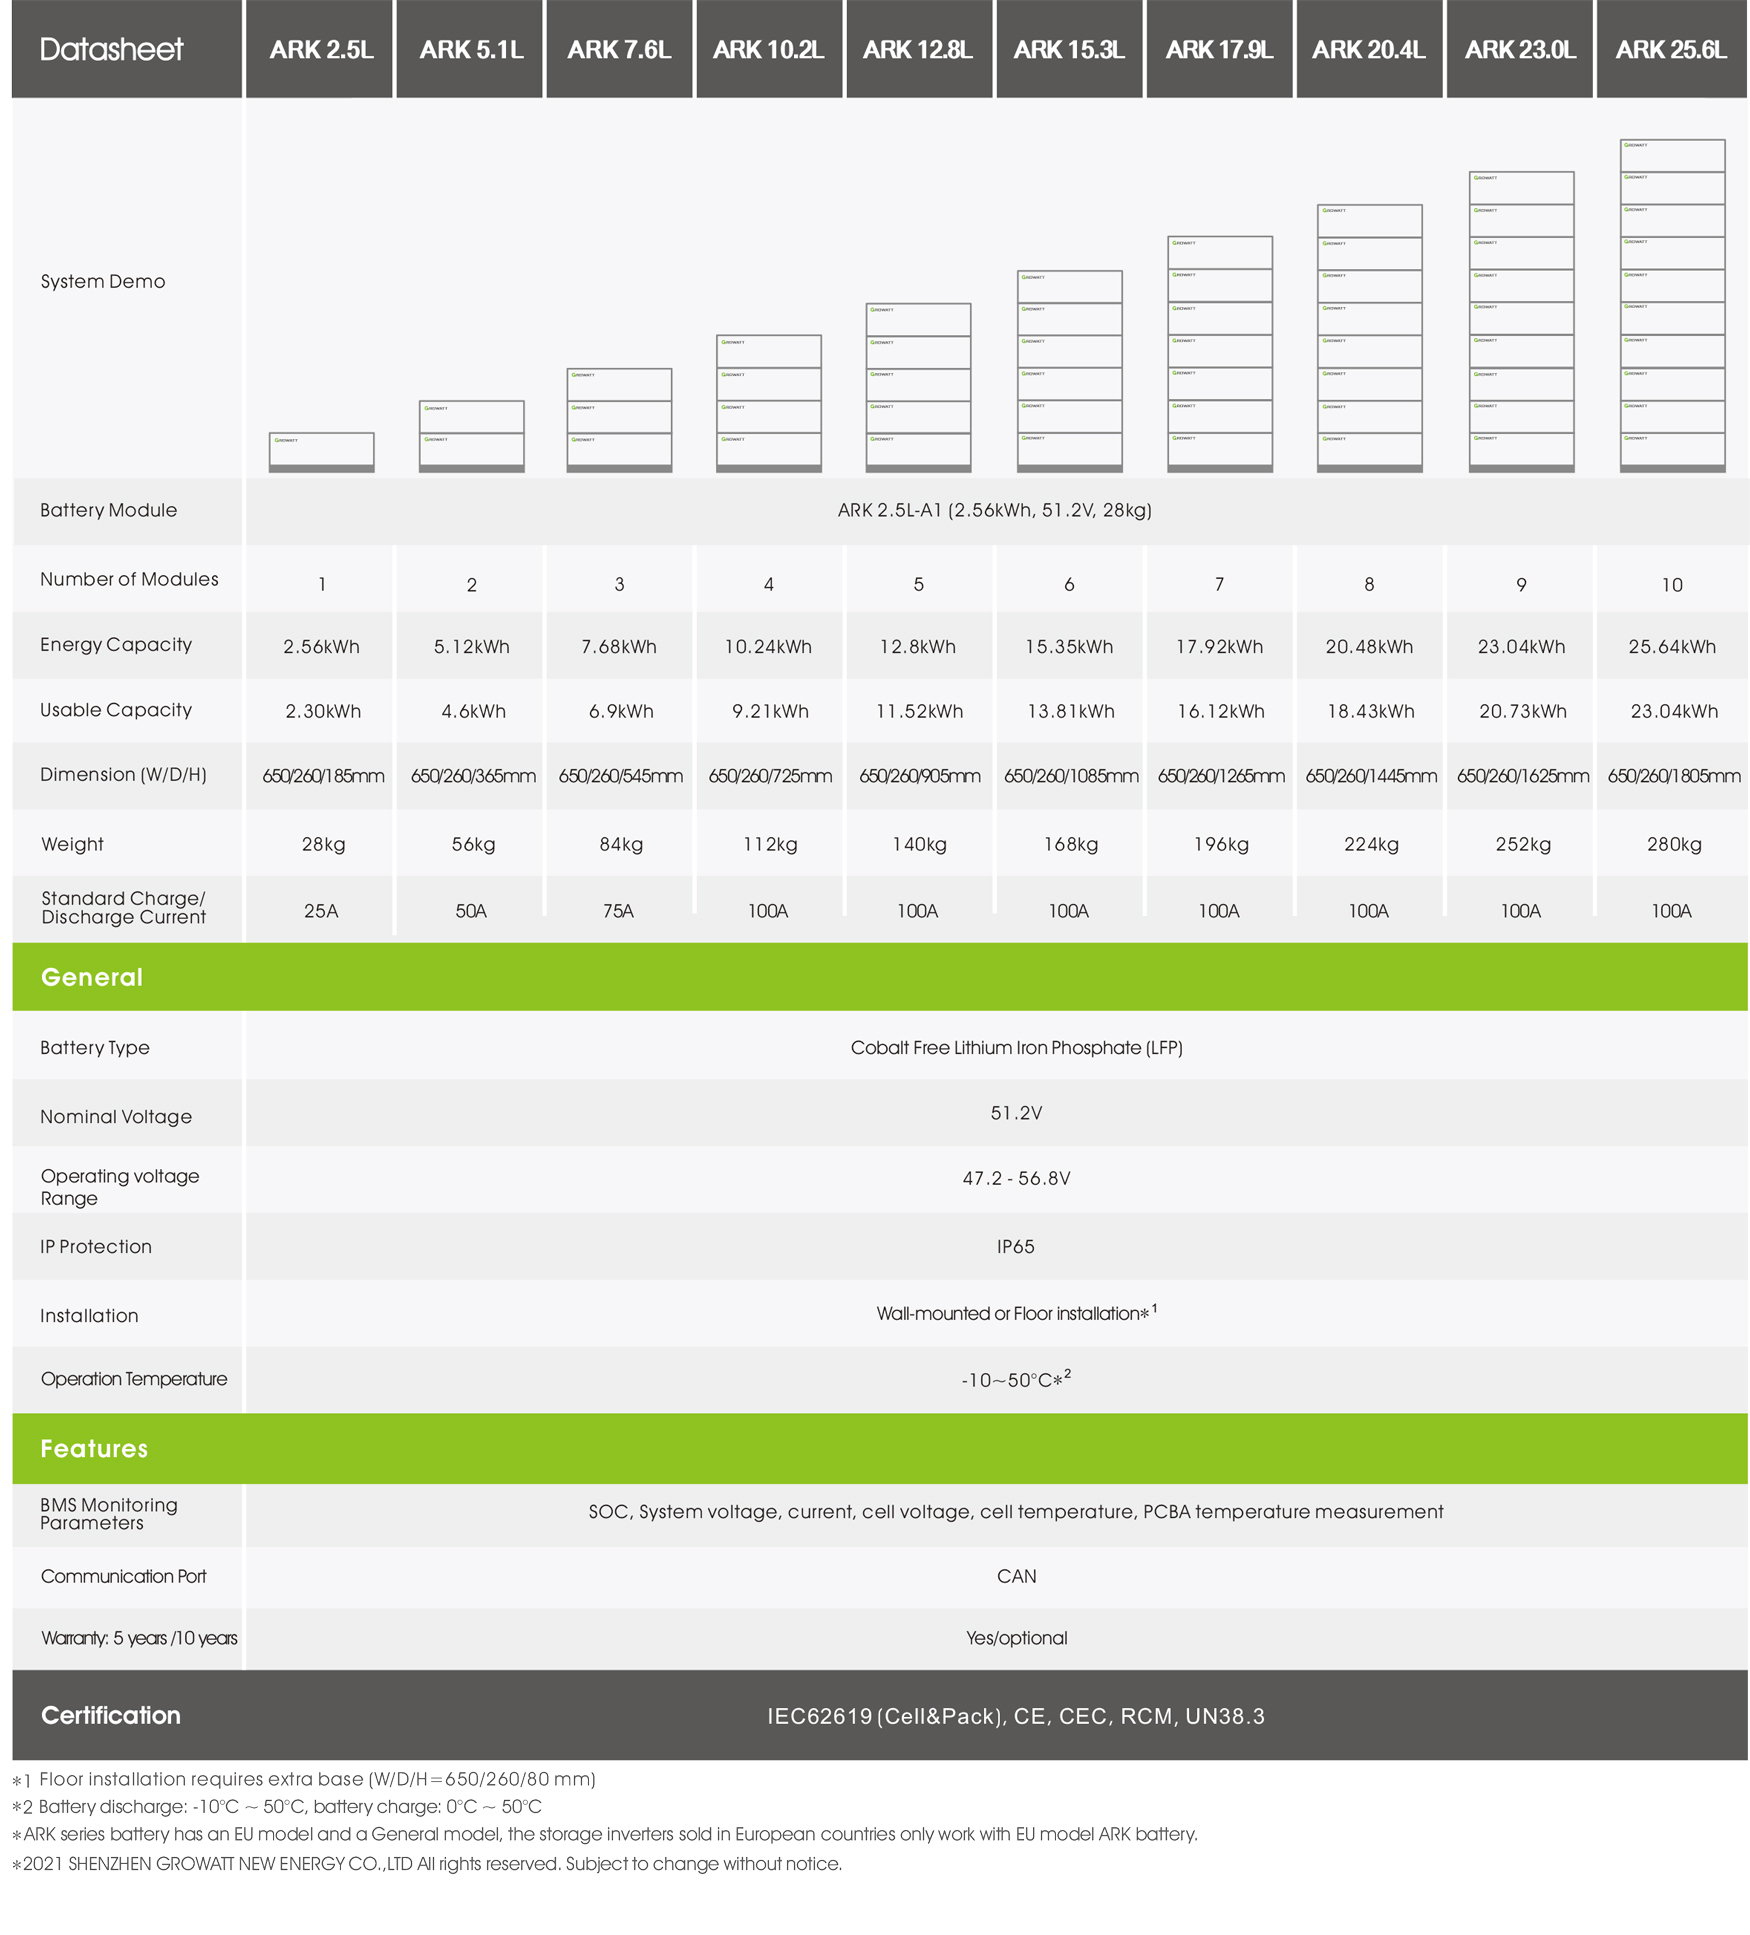Select the 15.35kWh energy capacity cell
1750x1935 pixels.
(x=1069, y=647)
